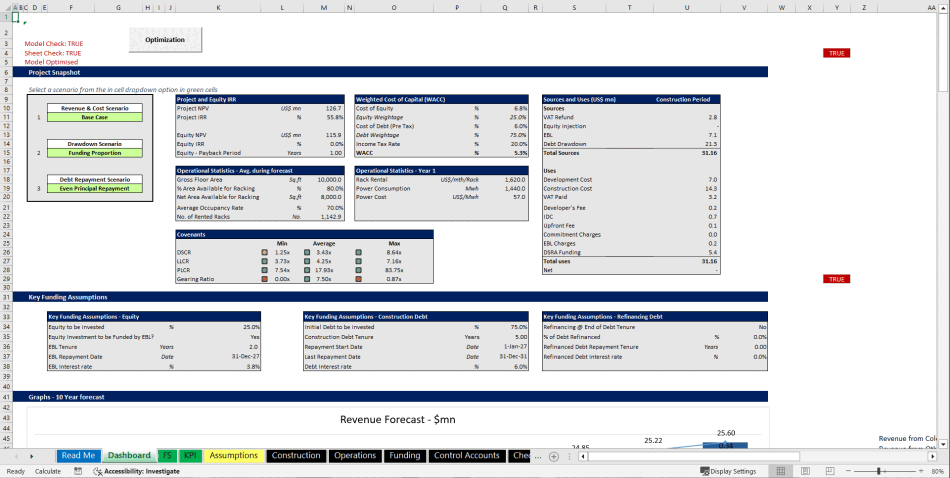Open the Construction sheet tab

point(296,456)
